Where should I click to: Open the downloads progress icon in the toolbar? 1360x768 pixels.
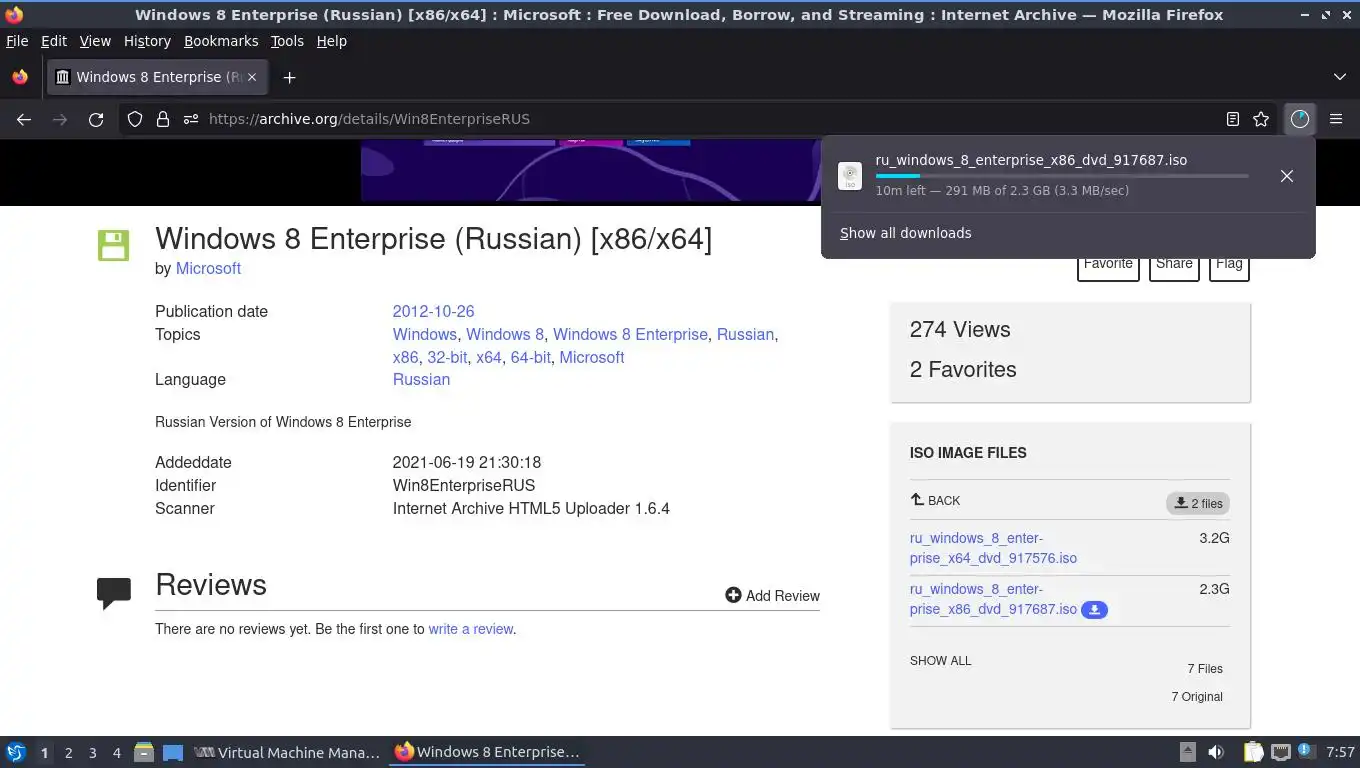coord(1299,119)
